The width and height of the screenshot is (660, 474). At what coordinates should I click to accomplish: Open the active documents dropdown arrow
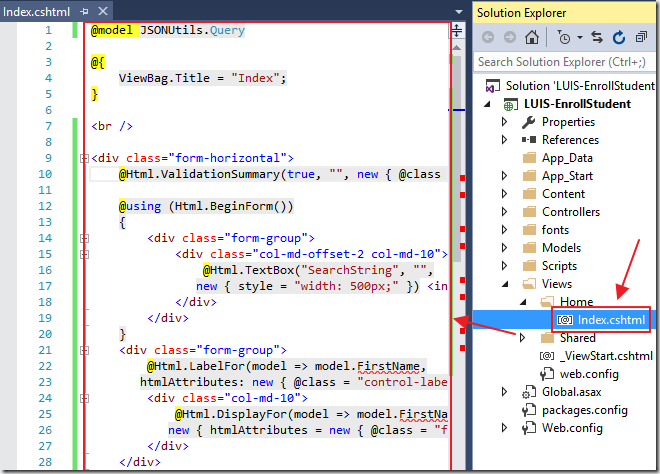click(459, 12)
